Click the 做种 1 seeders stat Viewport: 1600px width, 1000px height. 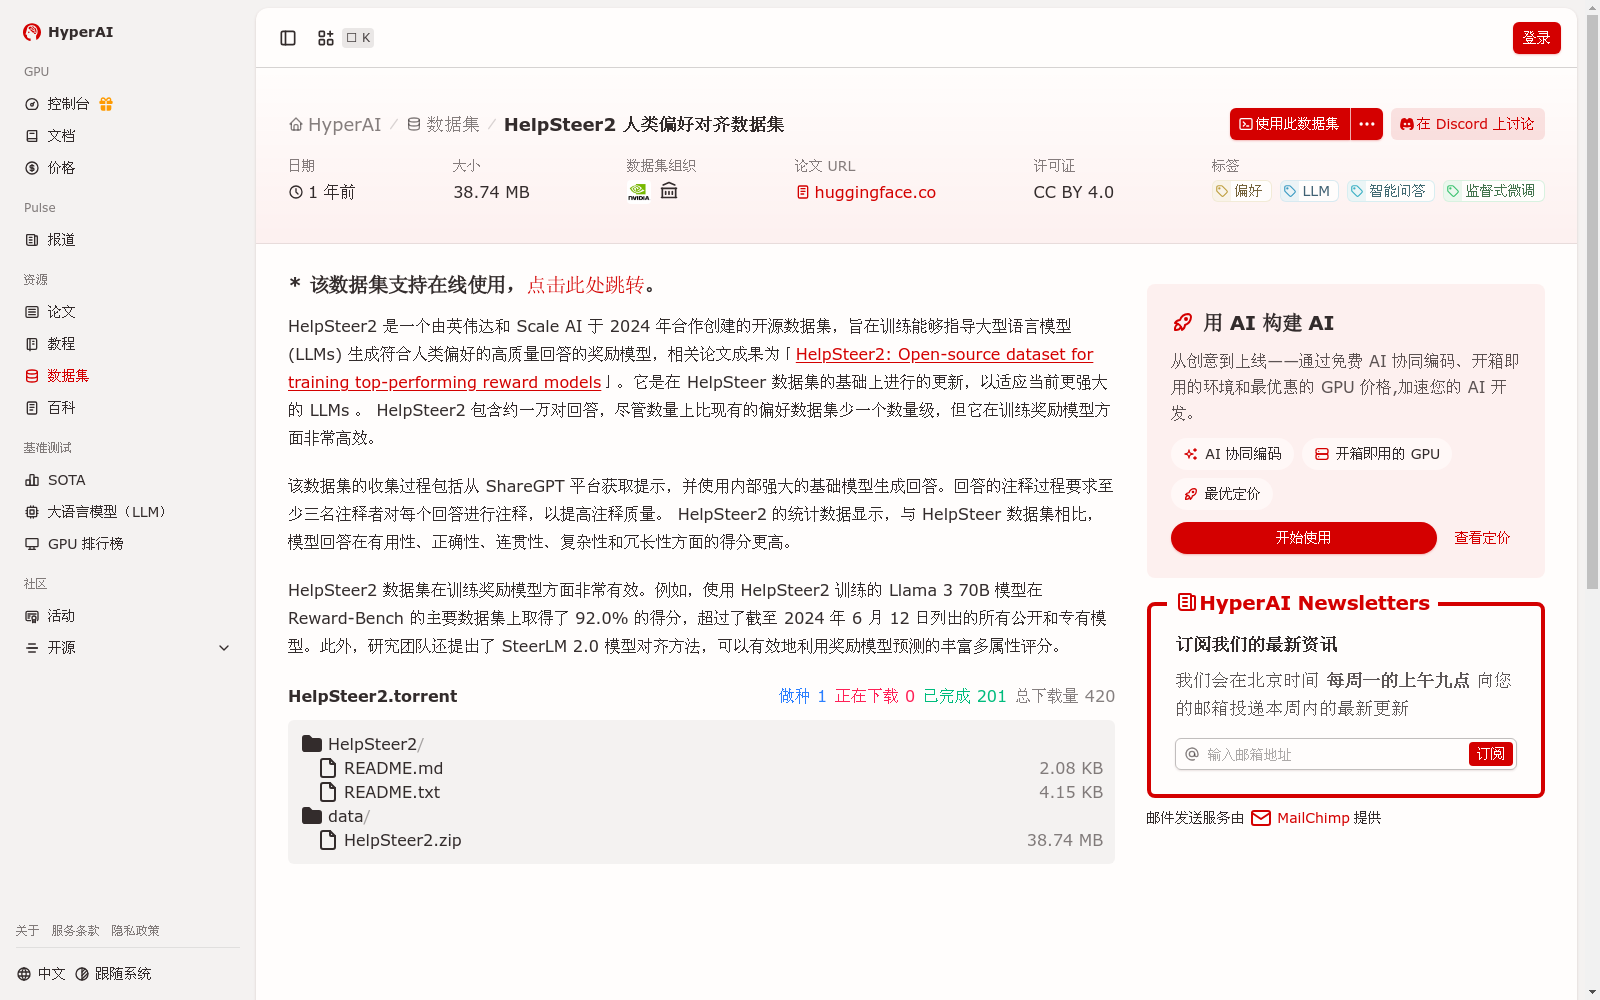pyautogui.click(x=803, y=696)
